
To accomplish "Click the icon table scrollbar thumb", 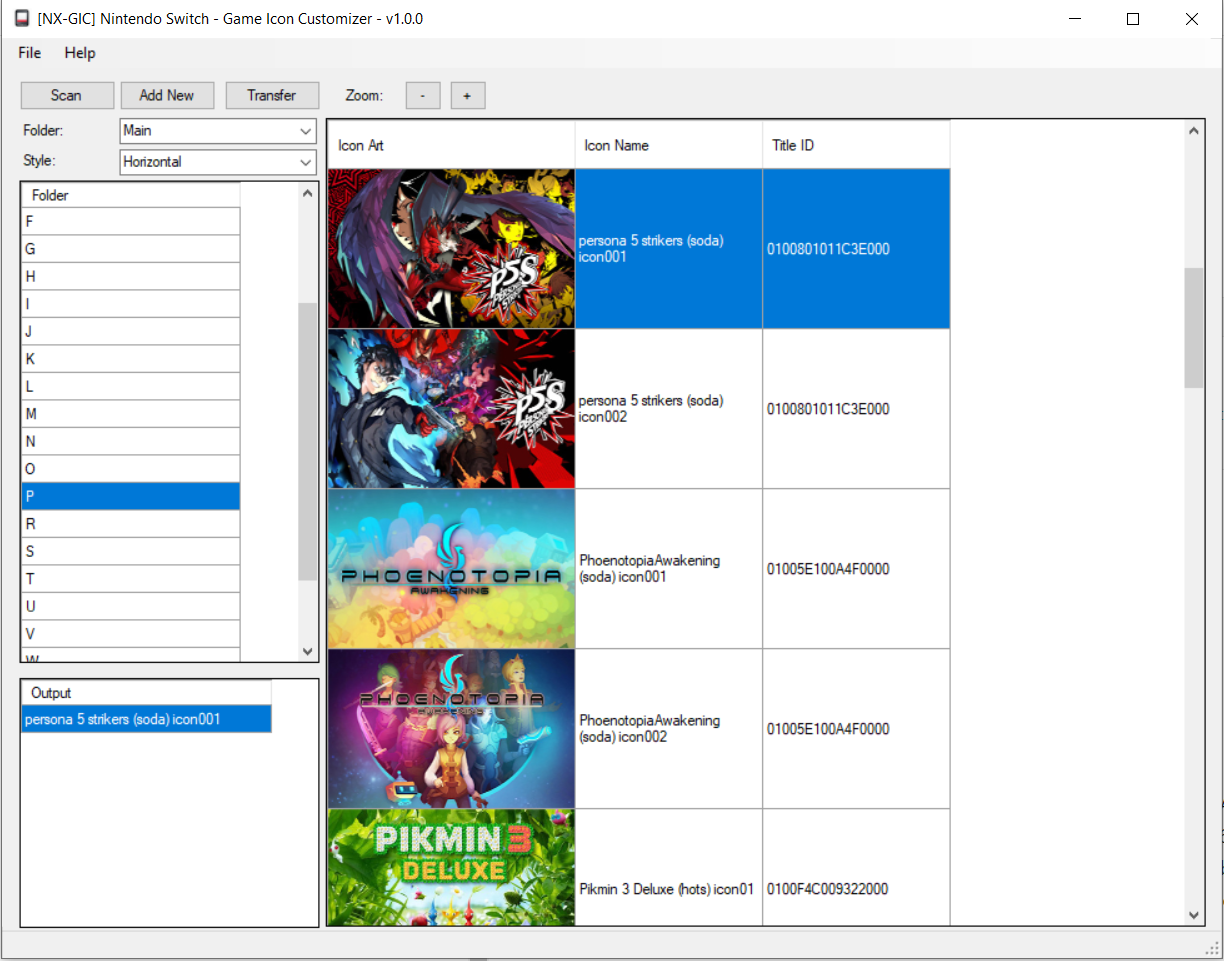I will click(x=1194, y=328).
